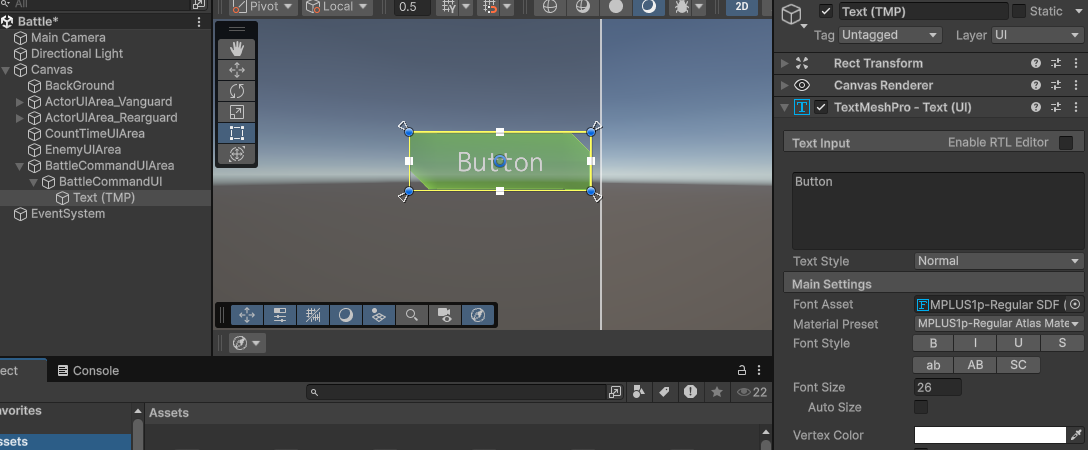Select the Rect tool in scene toolbar
This screenshot has height=450, width=1088.
pos(237,133)
